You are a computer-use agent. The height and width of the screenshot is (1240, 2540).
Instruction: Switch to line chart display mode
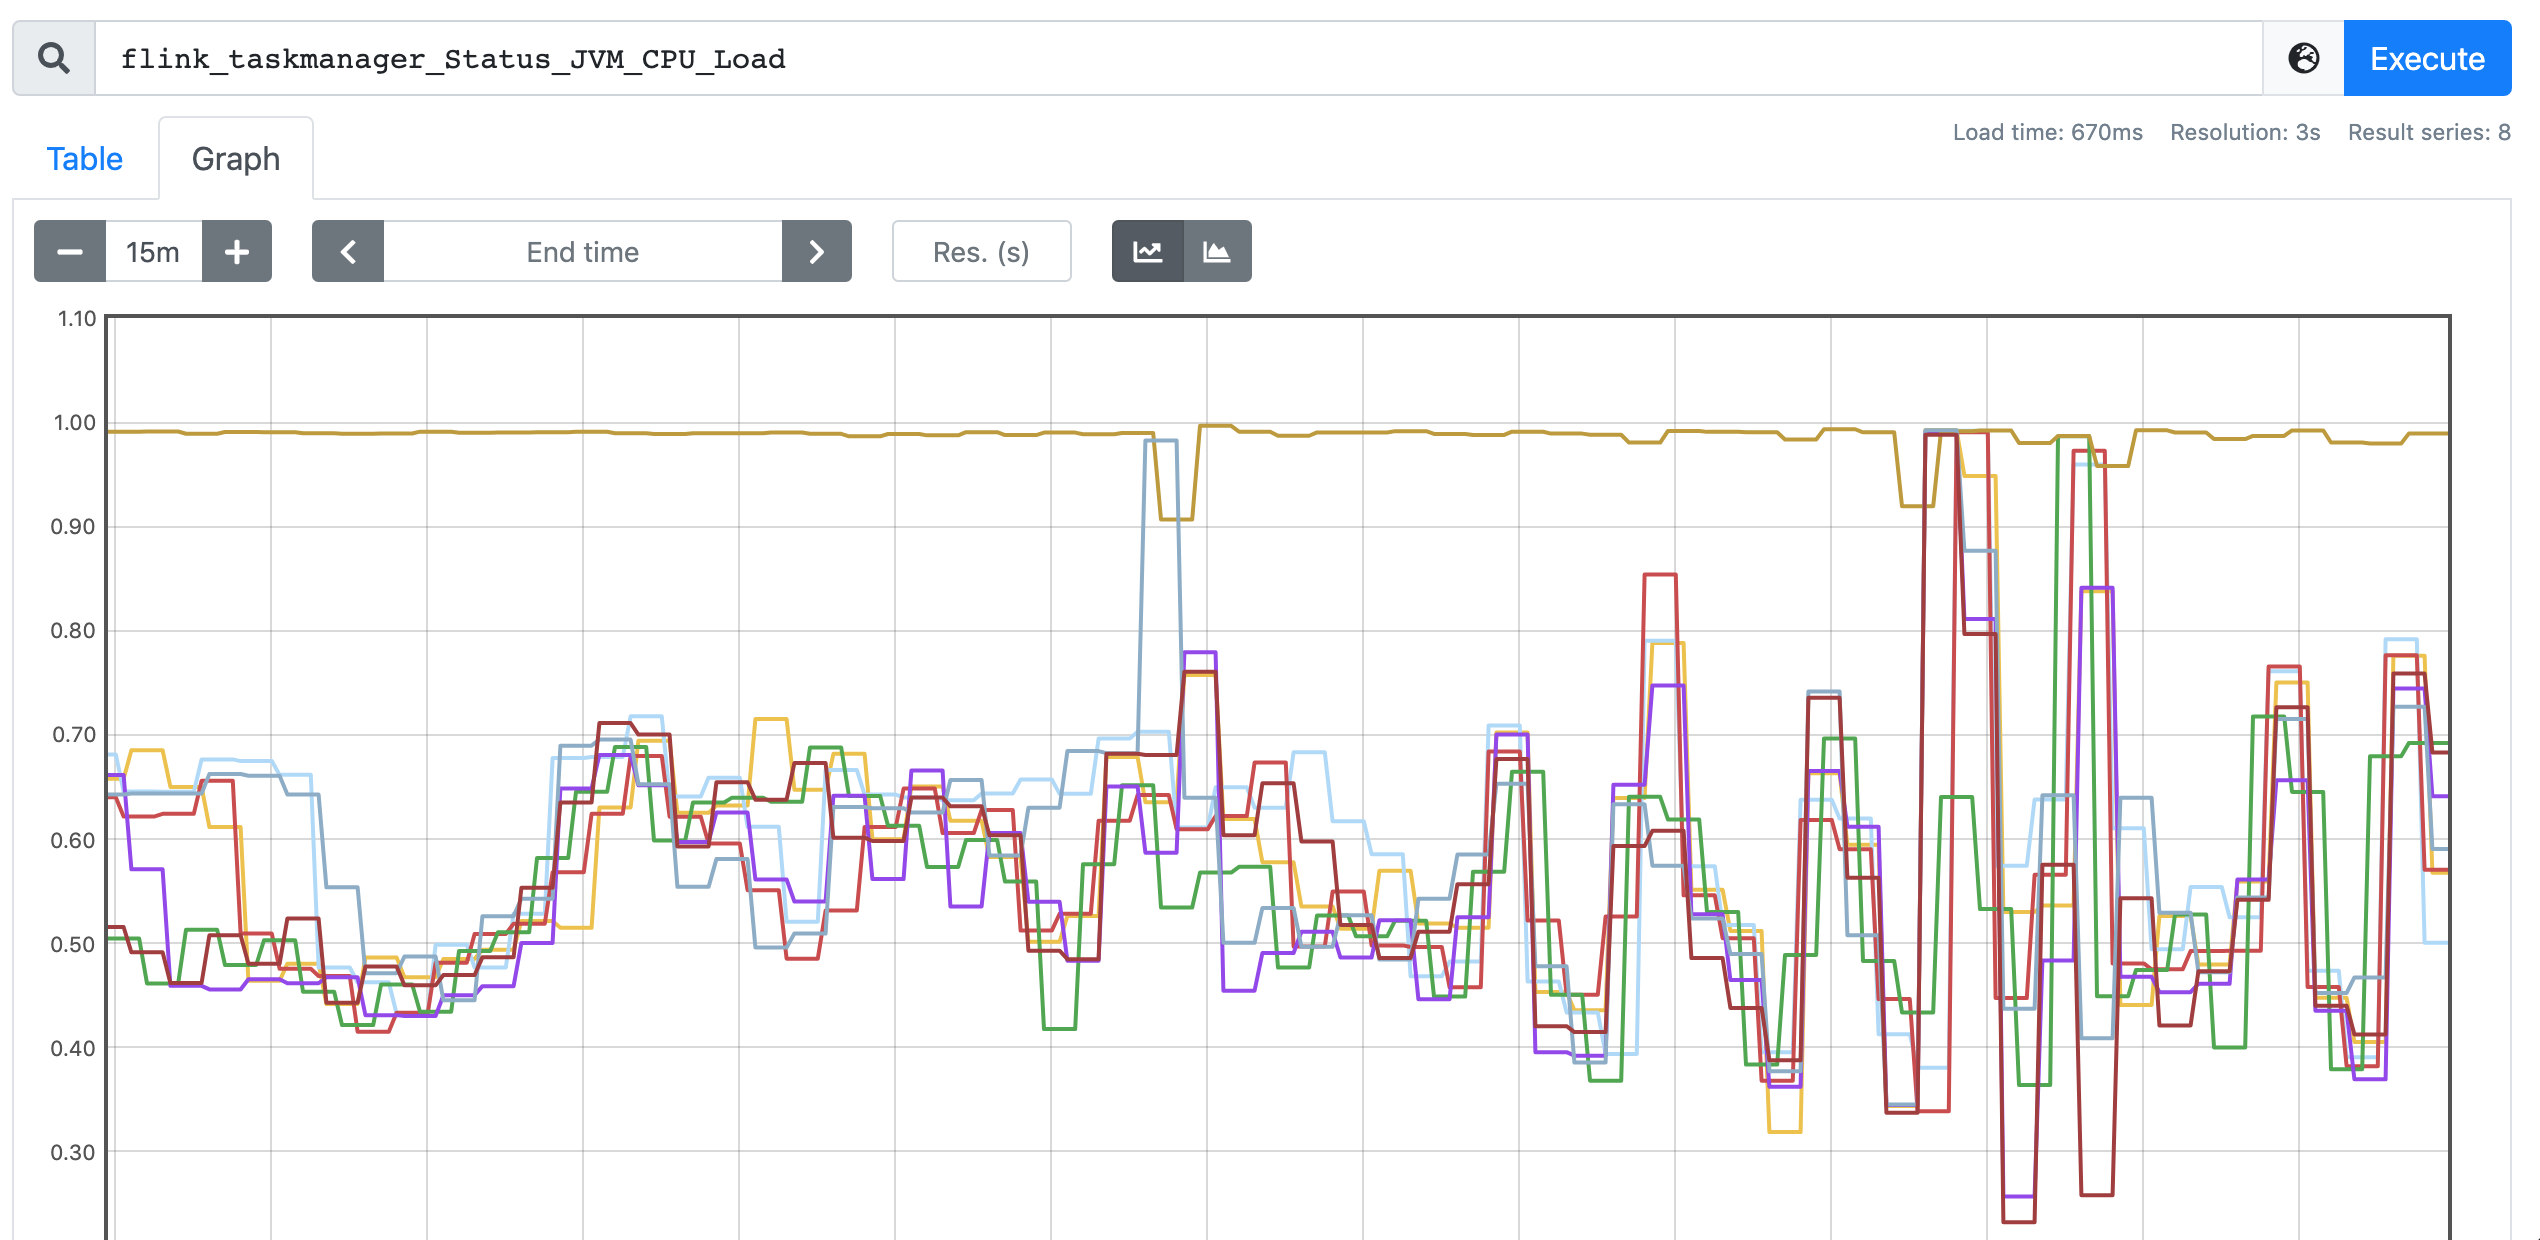coord(1147,252)
